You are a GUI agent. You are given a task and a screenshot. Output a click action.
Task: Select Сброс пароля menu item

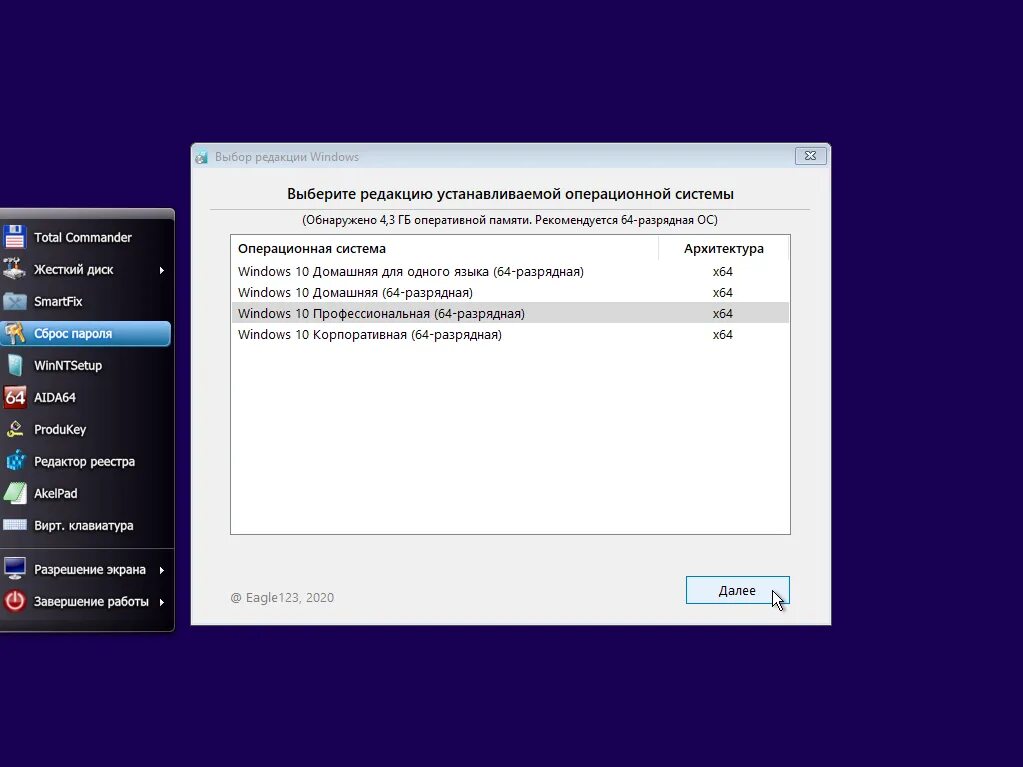click(x=86, y=333)
